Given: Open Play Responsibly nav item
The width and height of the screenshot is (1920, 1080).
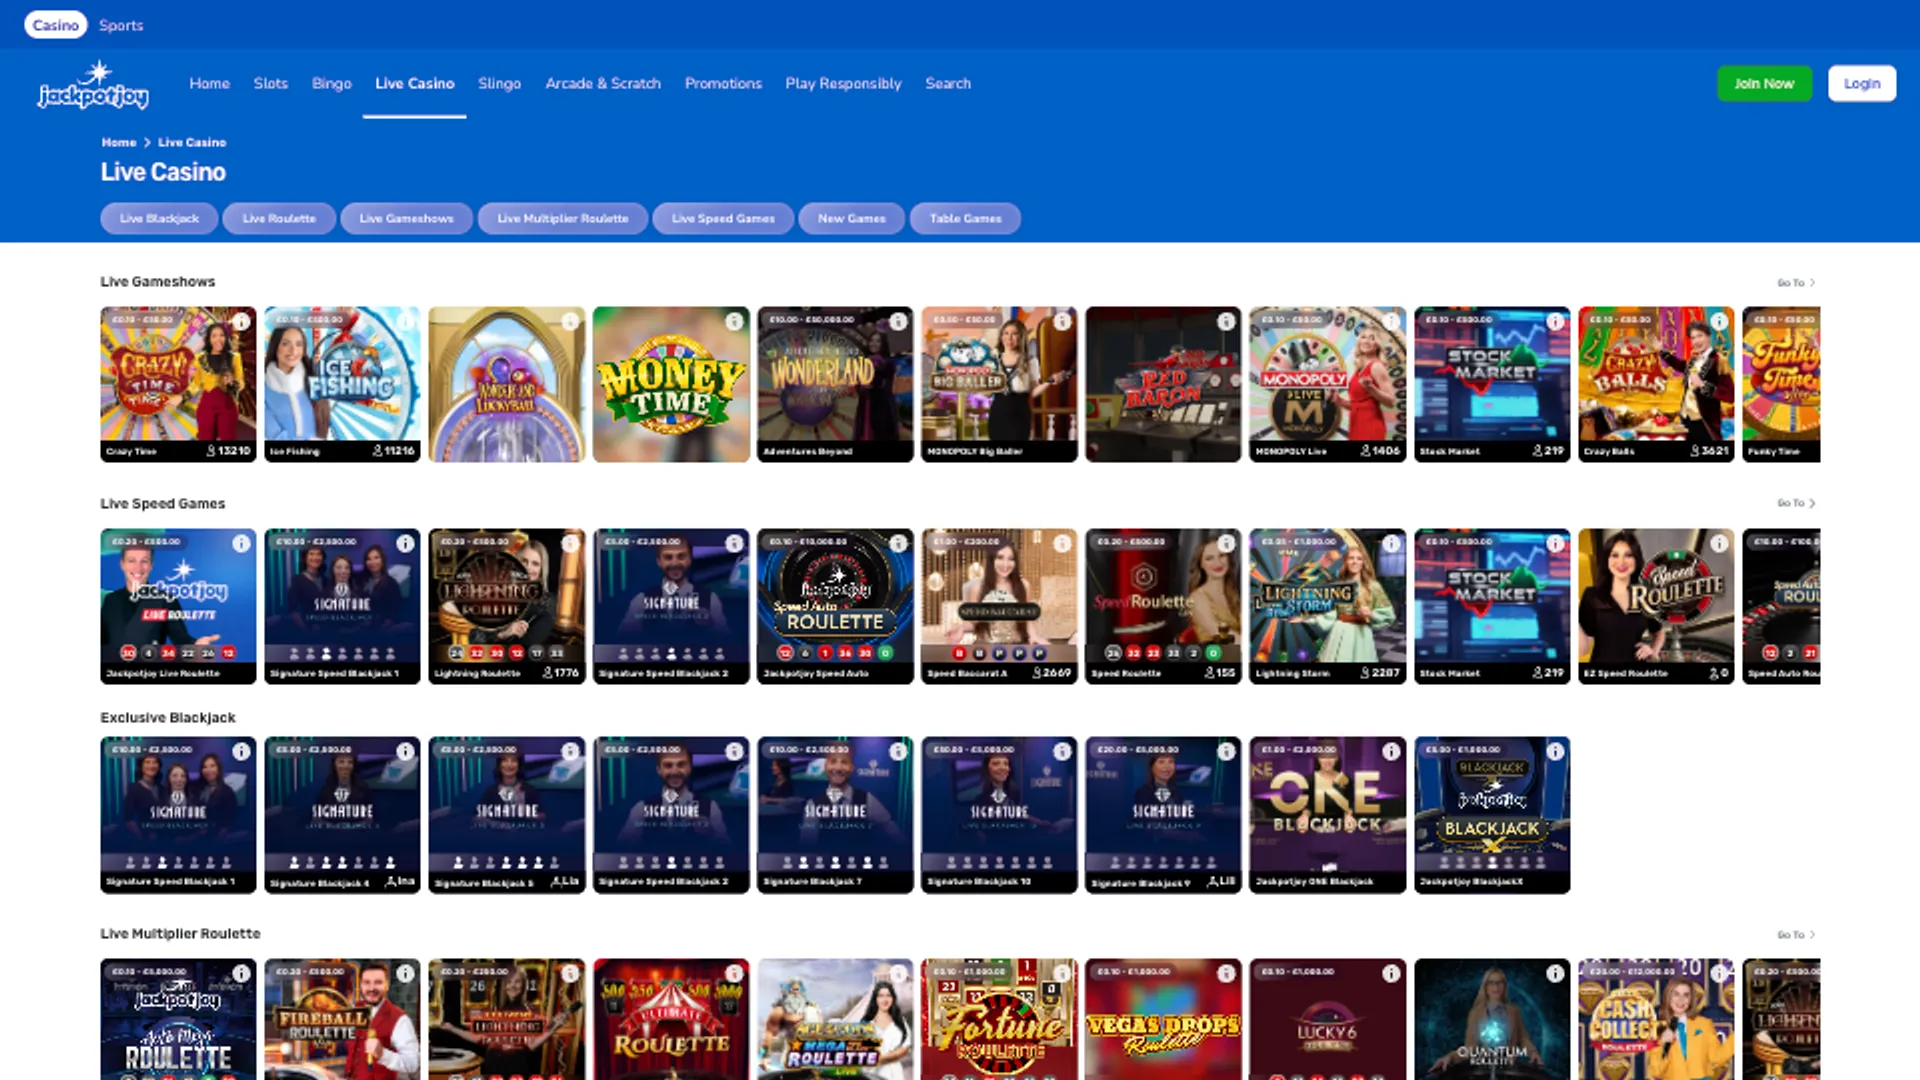Looking at the screenshot, I should [x=844, y=84].
